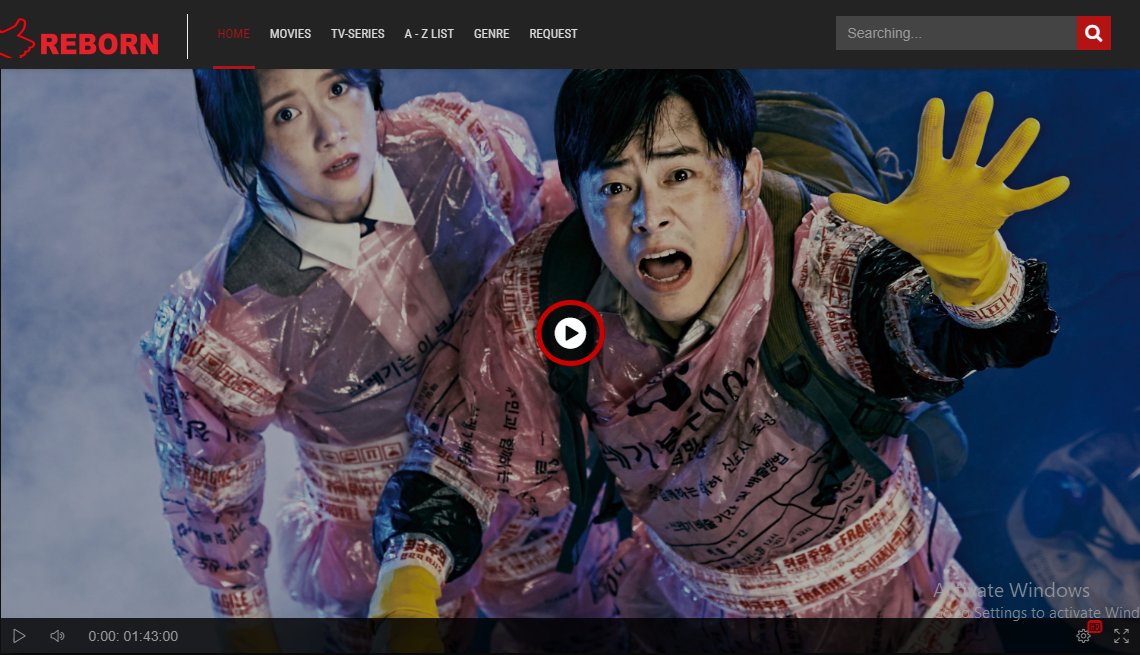Click the red search magnifier button
This screenshot has height=655, width=1140.
pyautogui.click(x=1093, y=33)
